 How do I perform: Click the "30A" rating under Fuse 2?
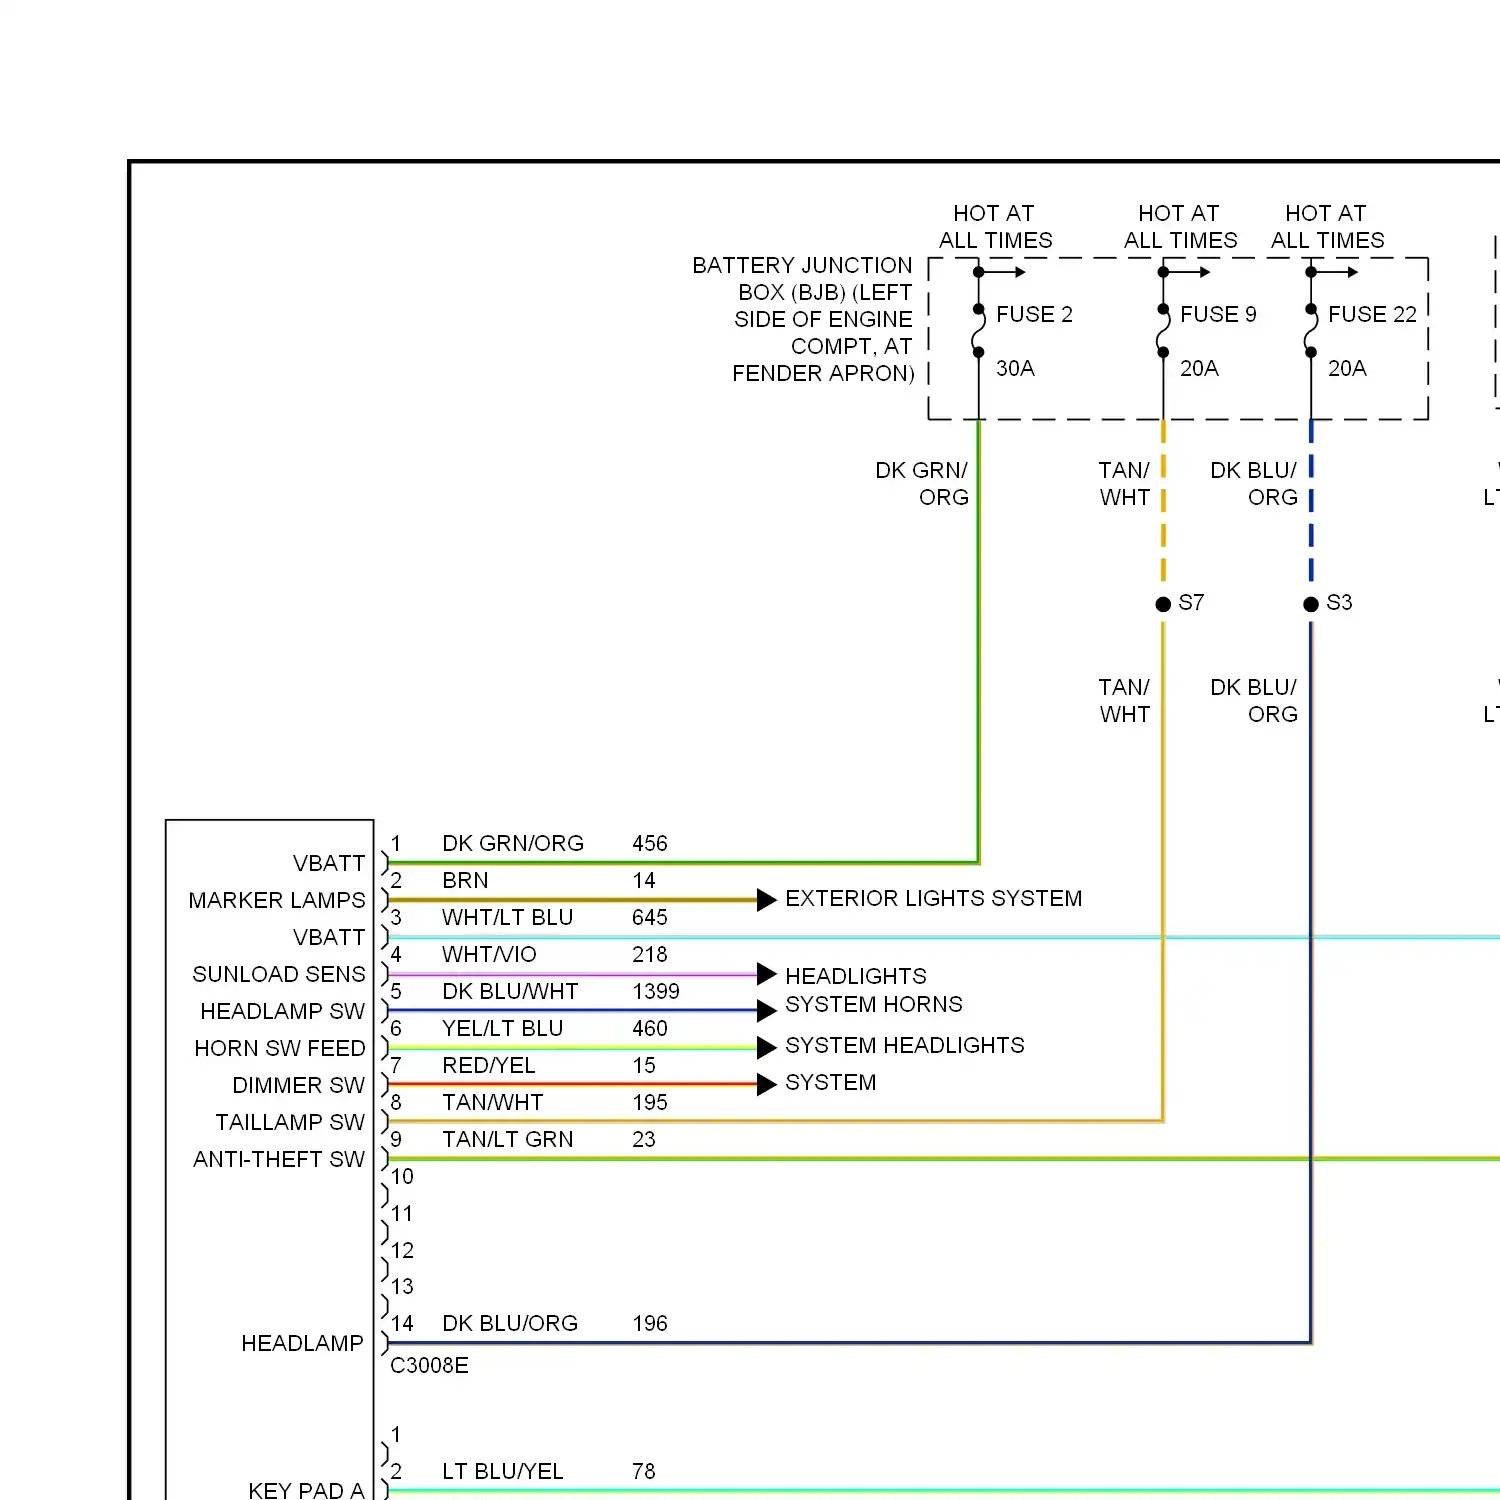click(x=1015, y=368)
